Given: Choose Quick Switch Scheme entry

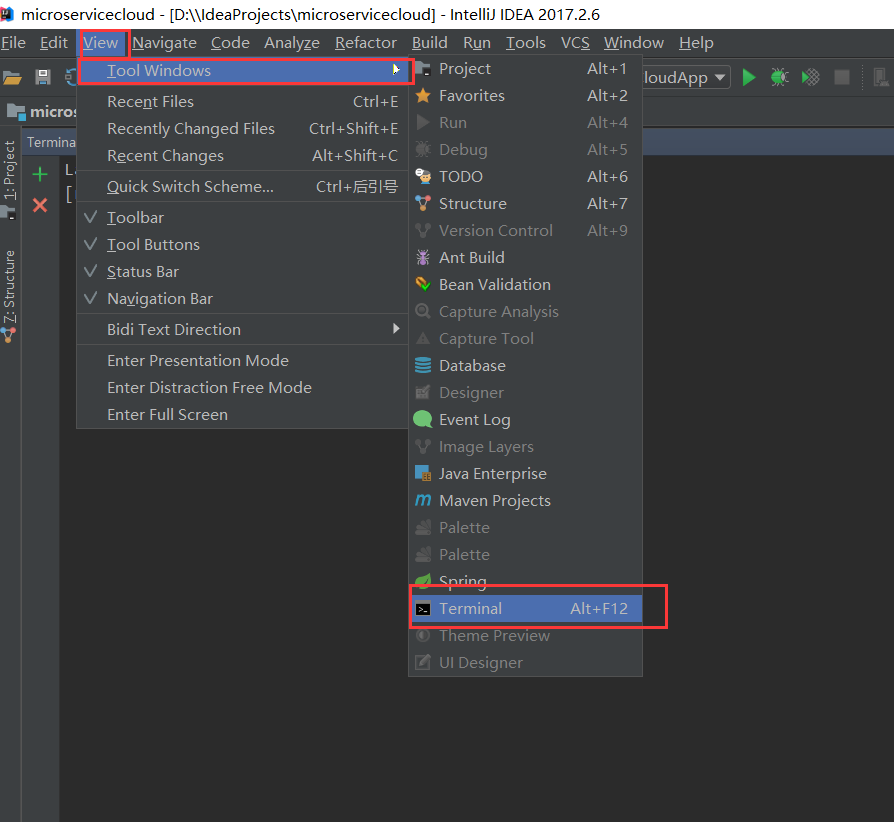Looking at the screenshot, I should 242,186.
